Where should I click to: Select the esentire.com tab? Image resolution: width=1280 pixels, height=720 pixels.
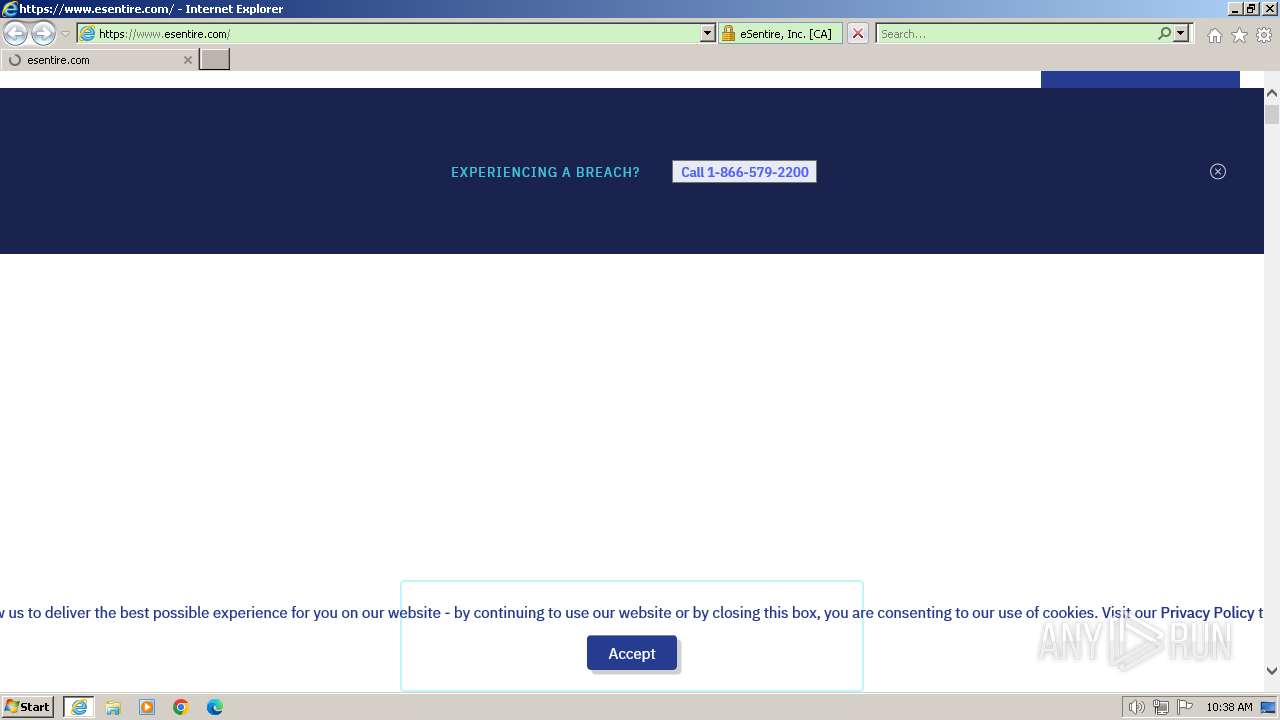click(x=98, y=60)
